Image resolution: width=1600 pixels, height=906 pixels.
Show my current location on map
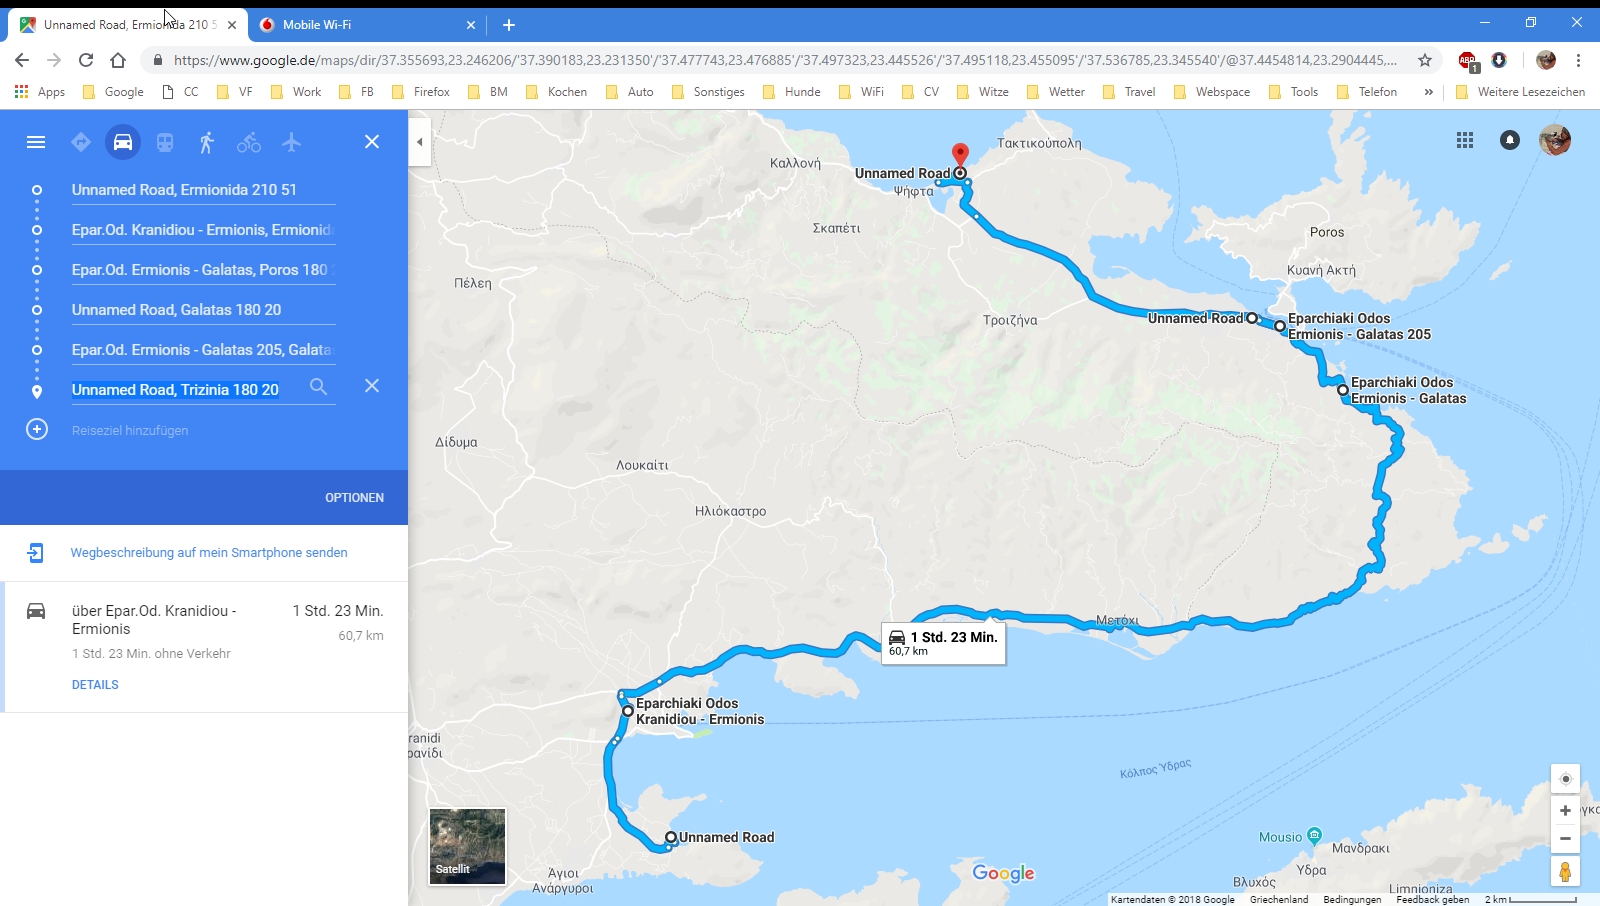coord(1565,779)
